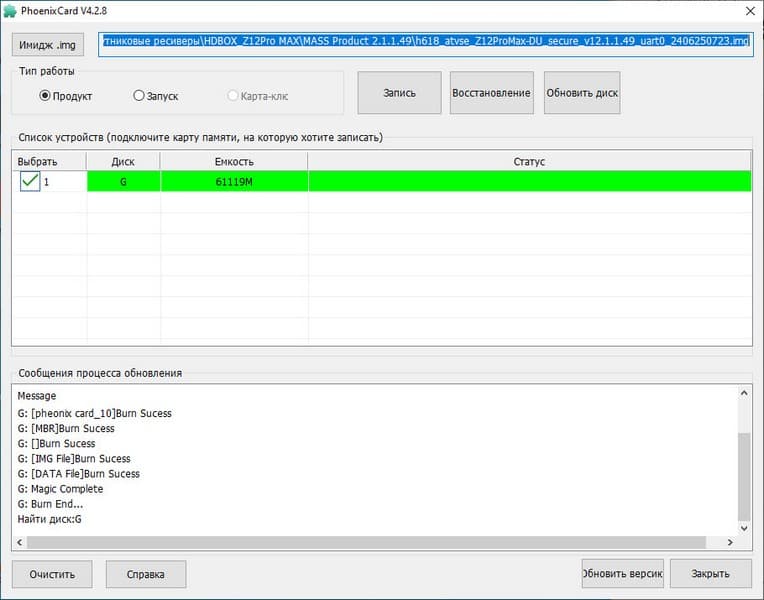The width and height of the screenshot is (764, 600).
Task: Refresh drives with Обновить диск button
Action: [582, 93]
